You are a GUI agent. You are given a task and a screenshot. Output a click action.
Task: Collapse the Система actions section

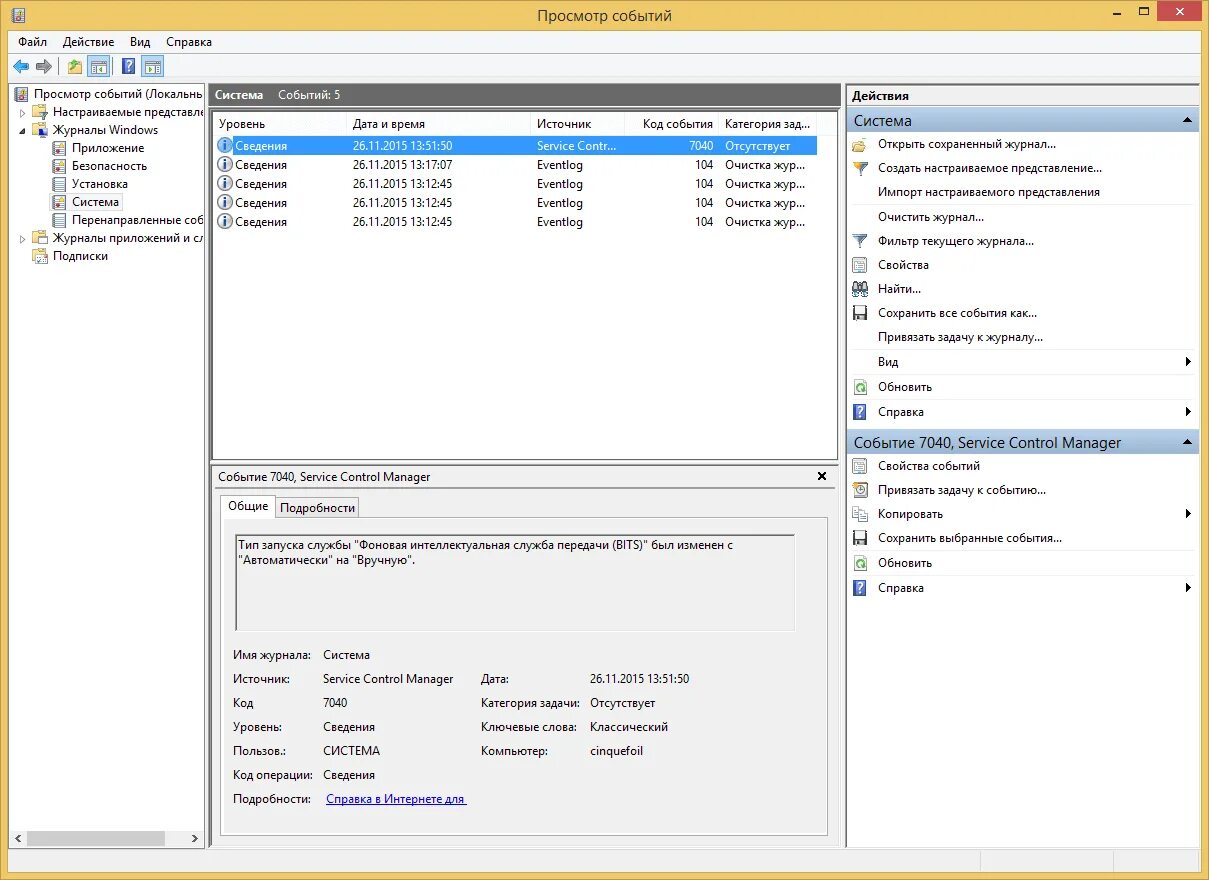[x=1187, y=121]
